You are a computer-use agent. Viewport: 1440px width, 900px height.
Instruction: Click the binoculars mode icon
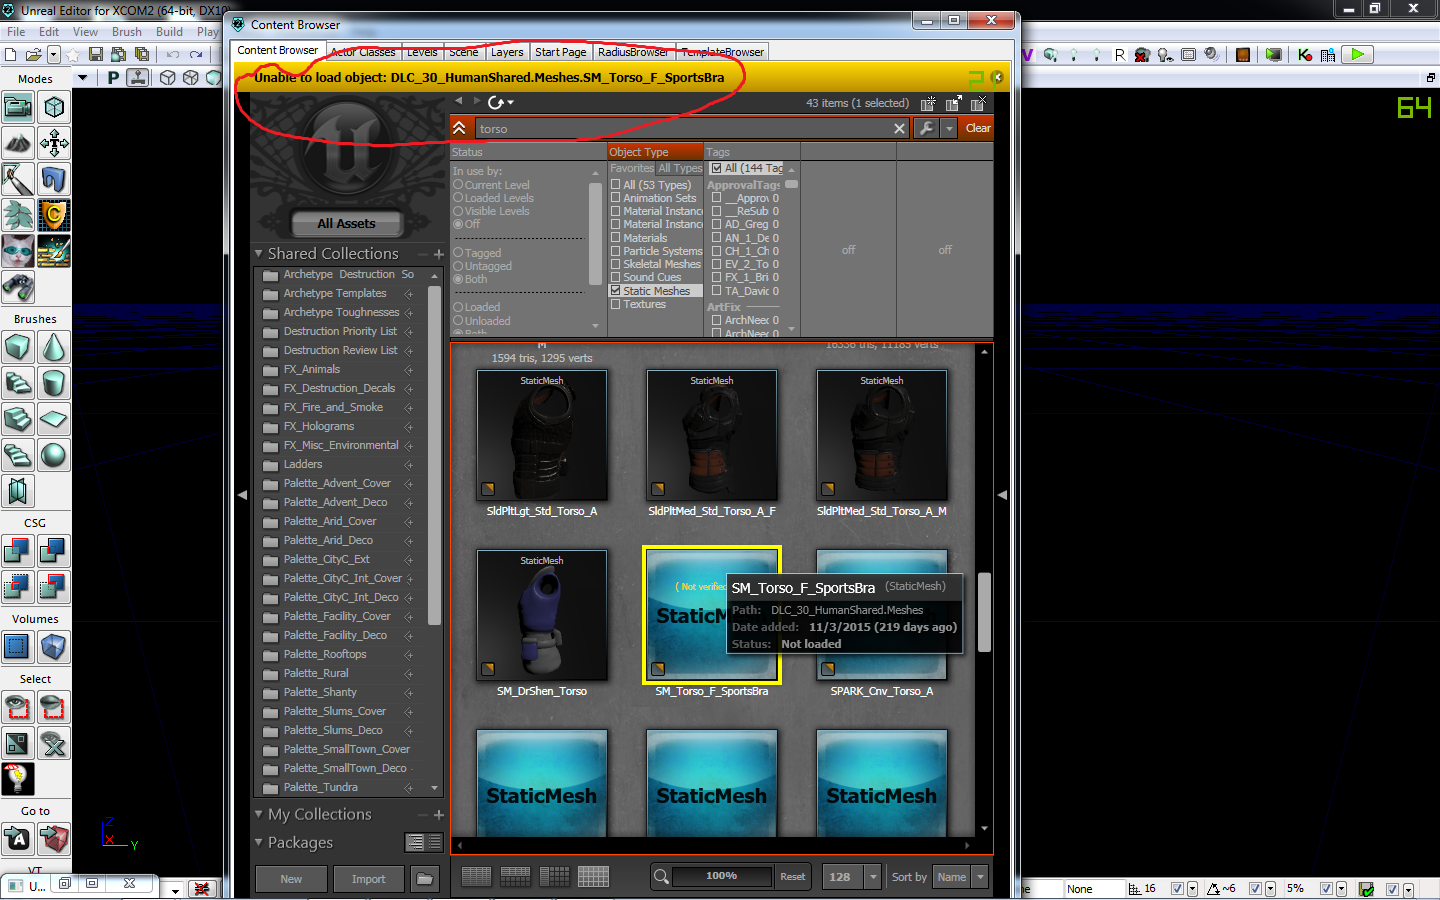click(x=18, y=287)
